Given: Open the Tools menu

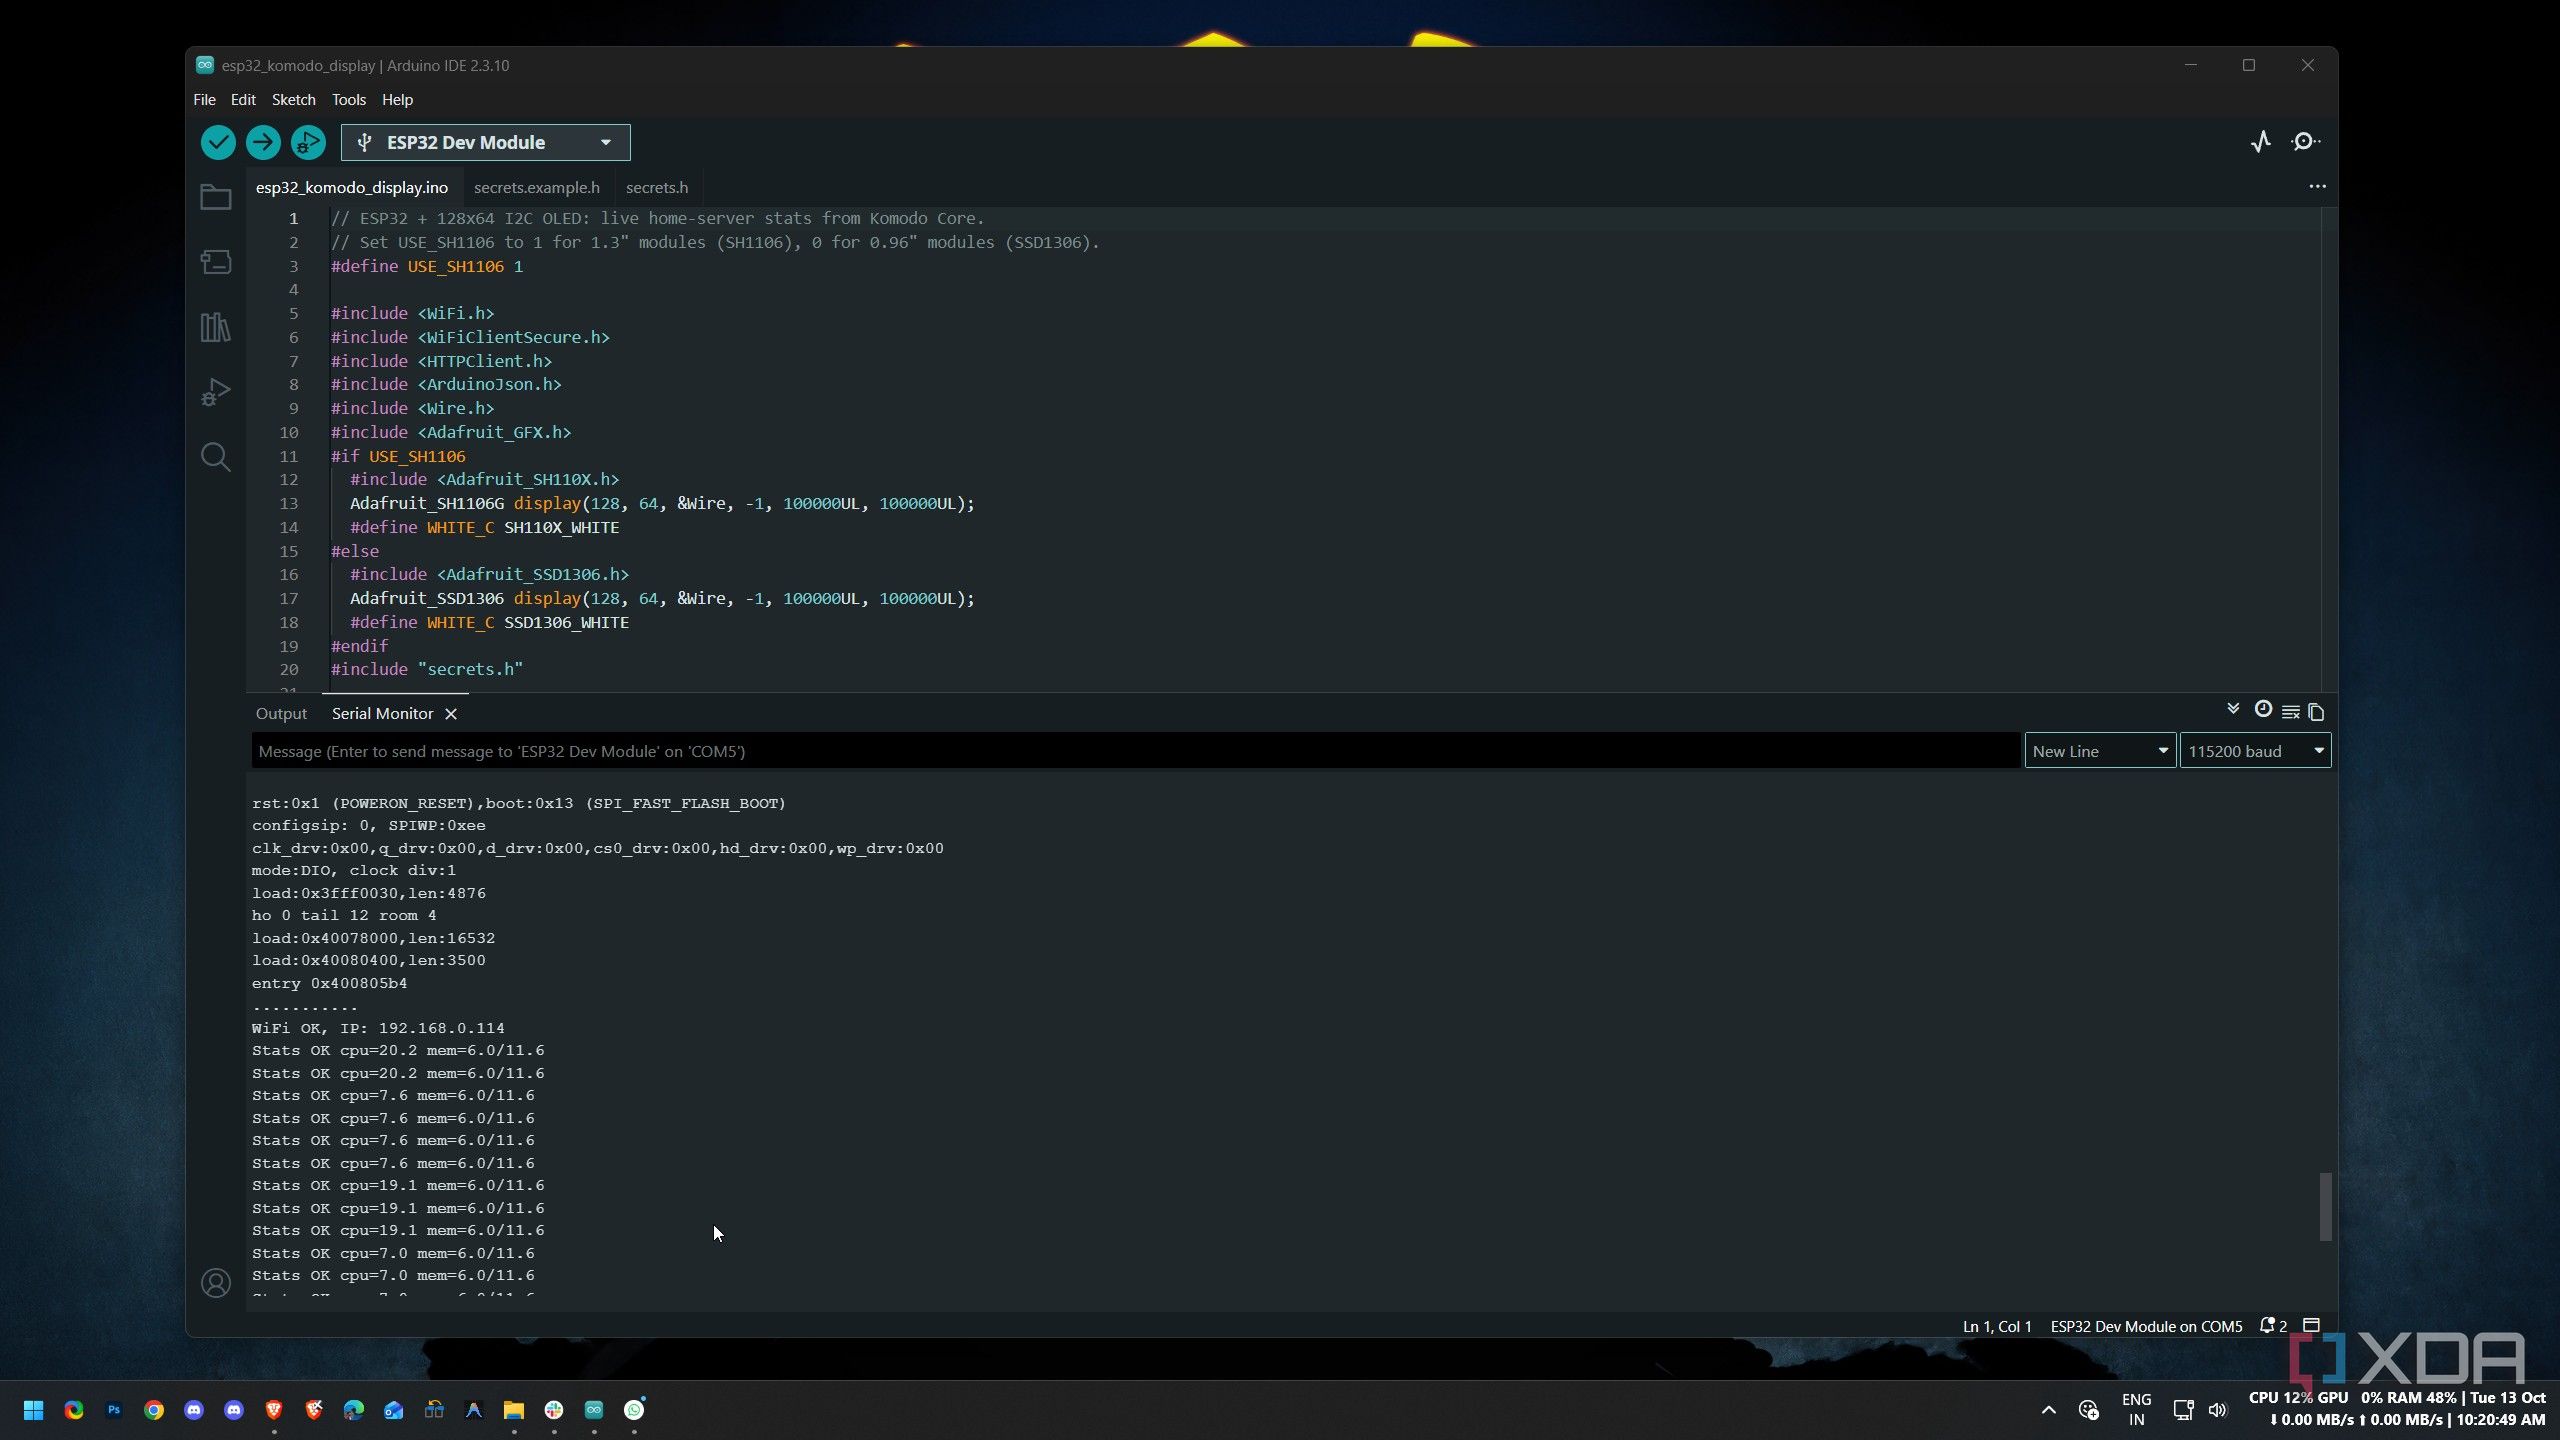Looking at the screenshot, I should 348,100.
